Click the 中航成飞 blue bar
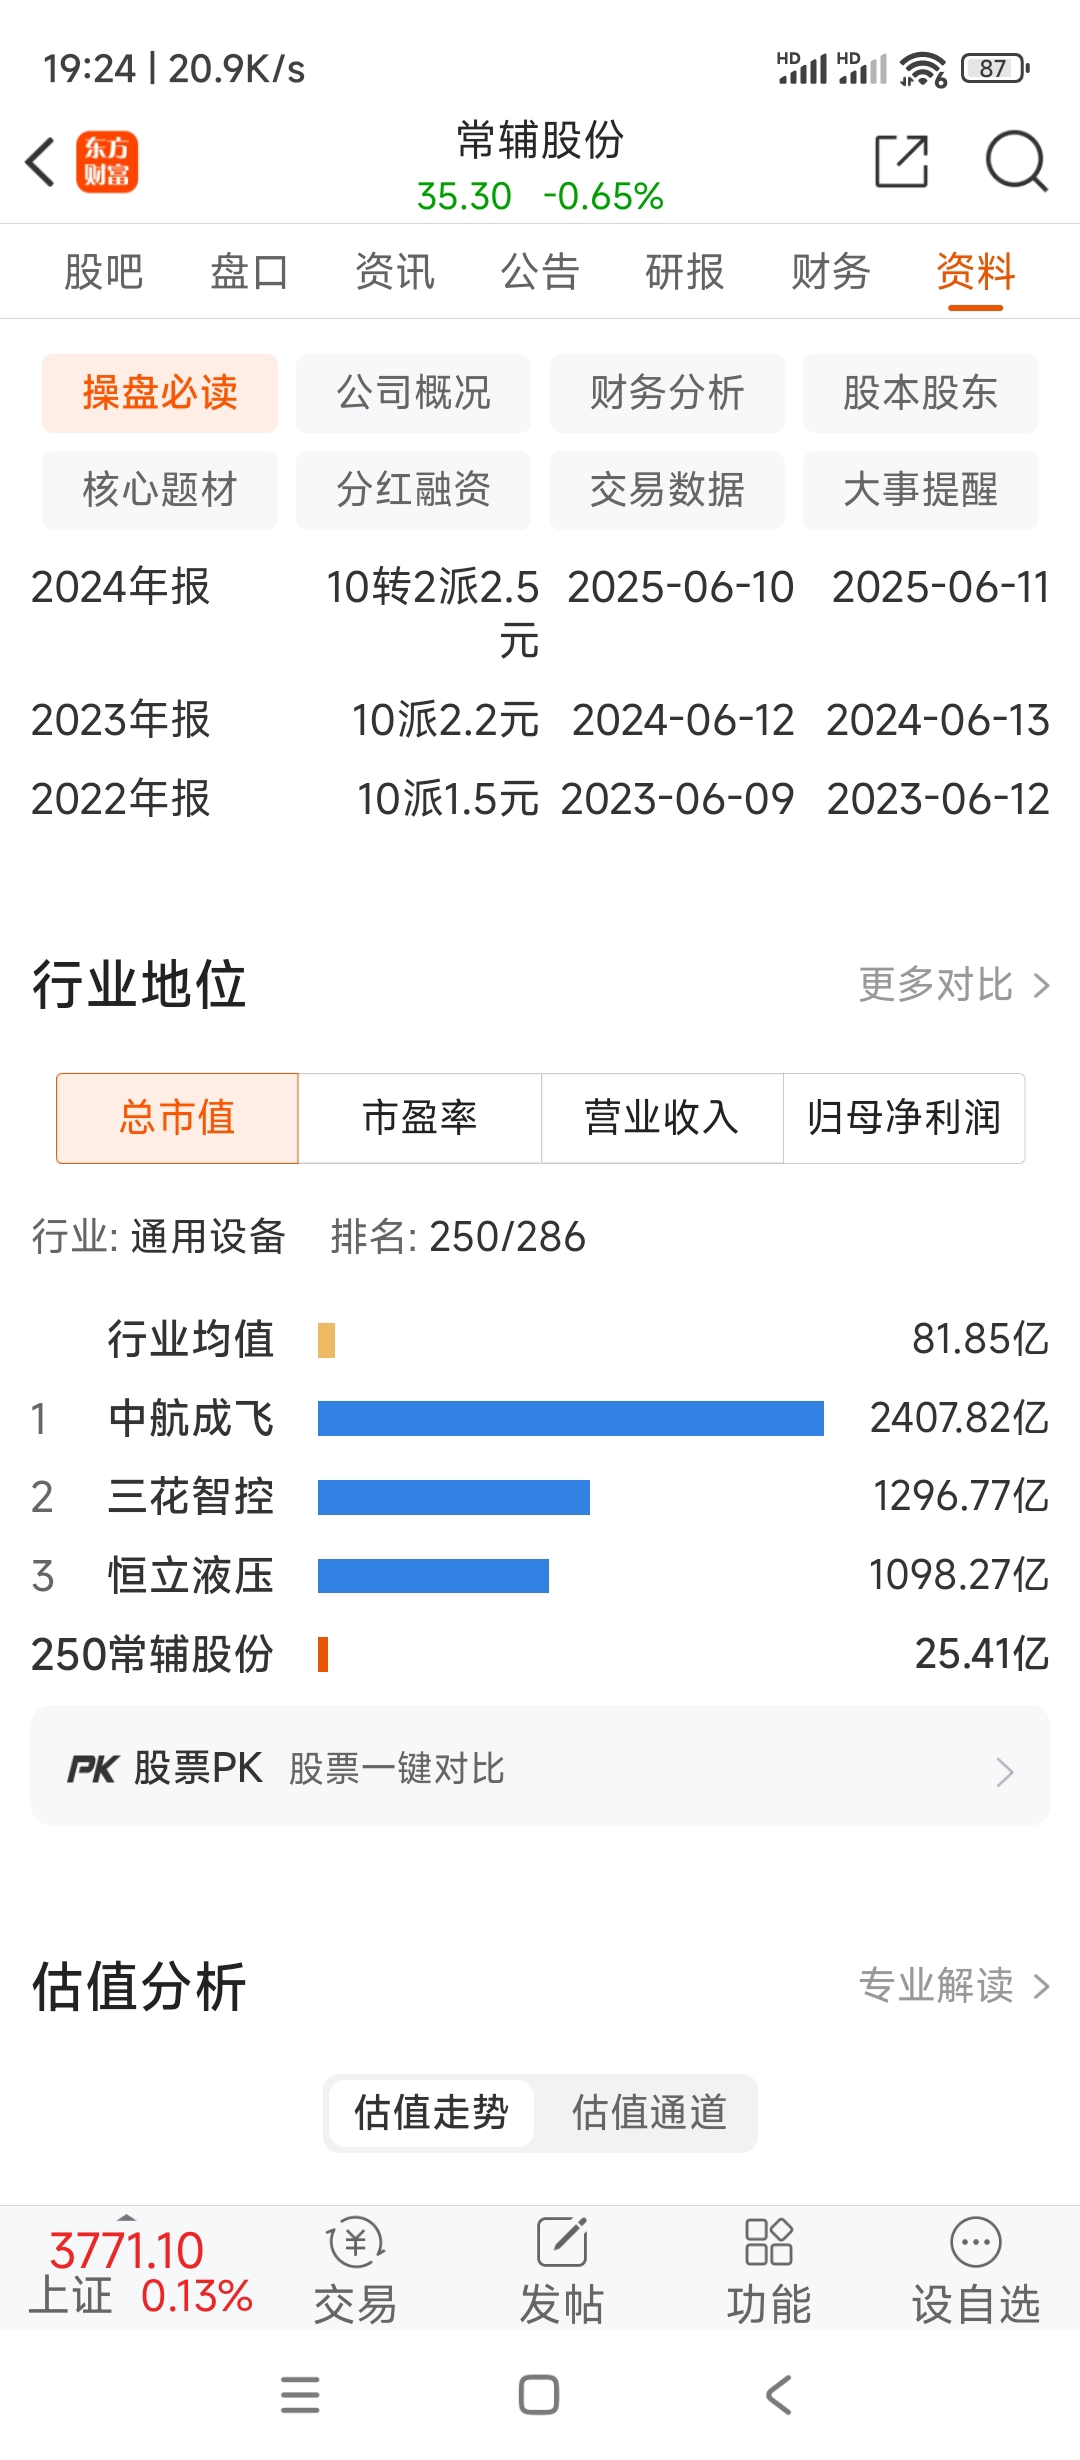 571,1419
